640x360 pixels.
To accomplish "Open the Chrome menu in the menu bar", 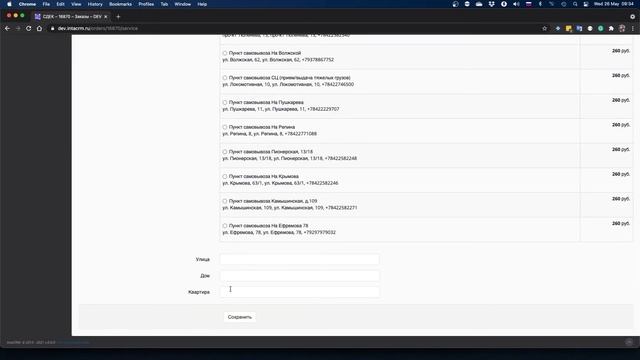I will pos(27,4).
